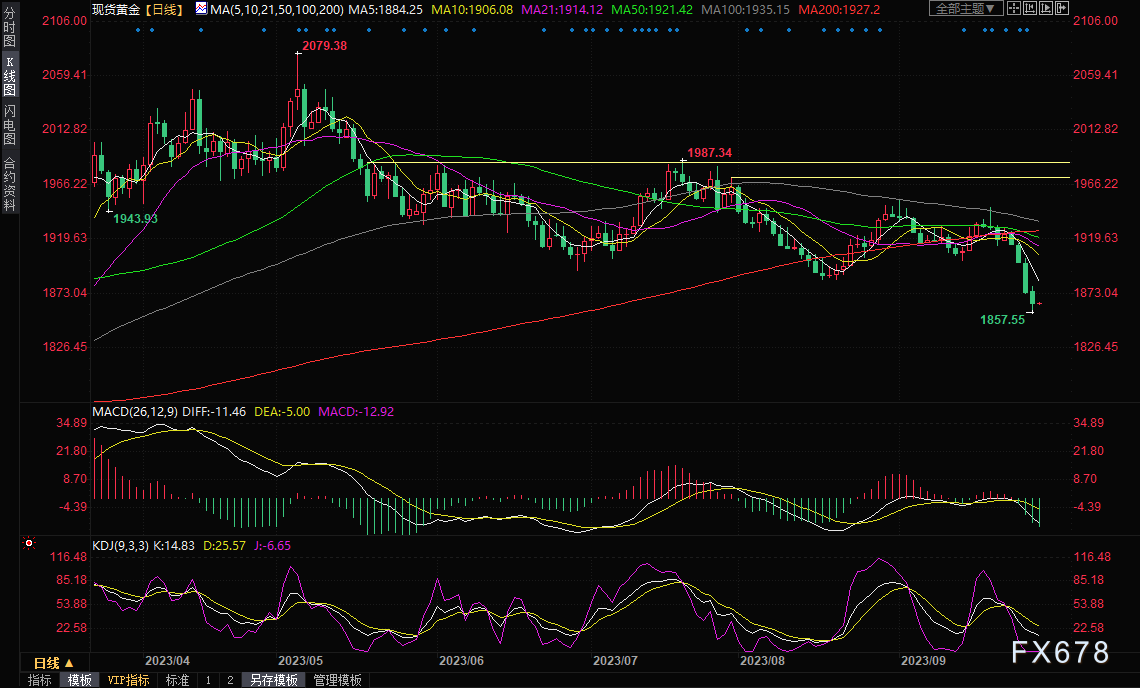
Task: Click the MA indicator chart icon
Action: pos(202,9)
